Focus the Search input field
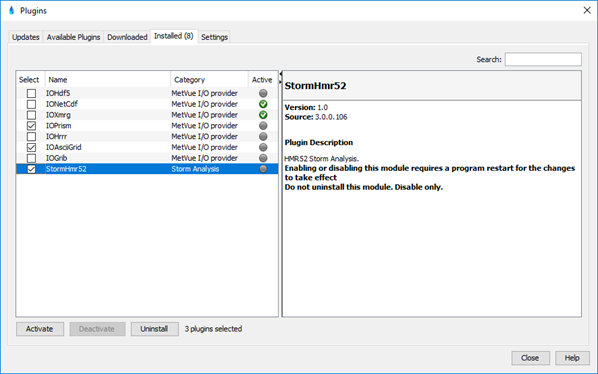 (543, 59)
